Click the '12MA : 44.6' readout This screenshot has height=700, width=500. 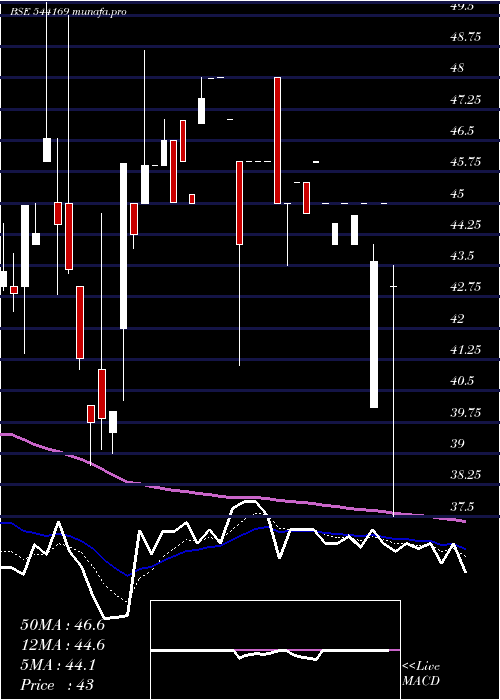click(62, 646)
